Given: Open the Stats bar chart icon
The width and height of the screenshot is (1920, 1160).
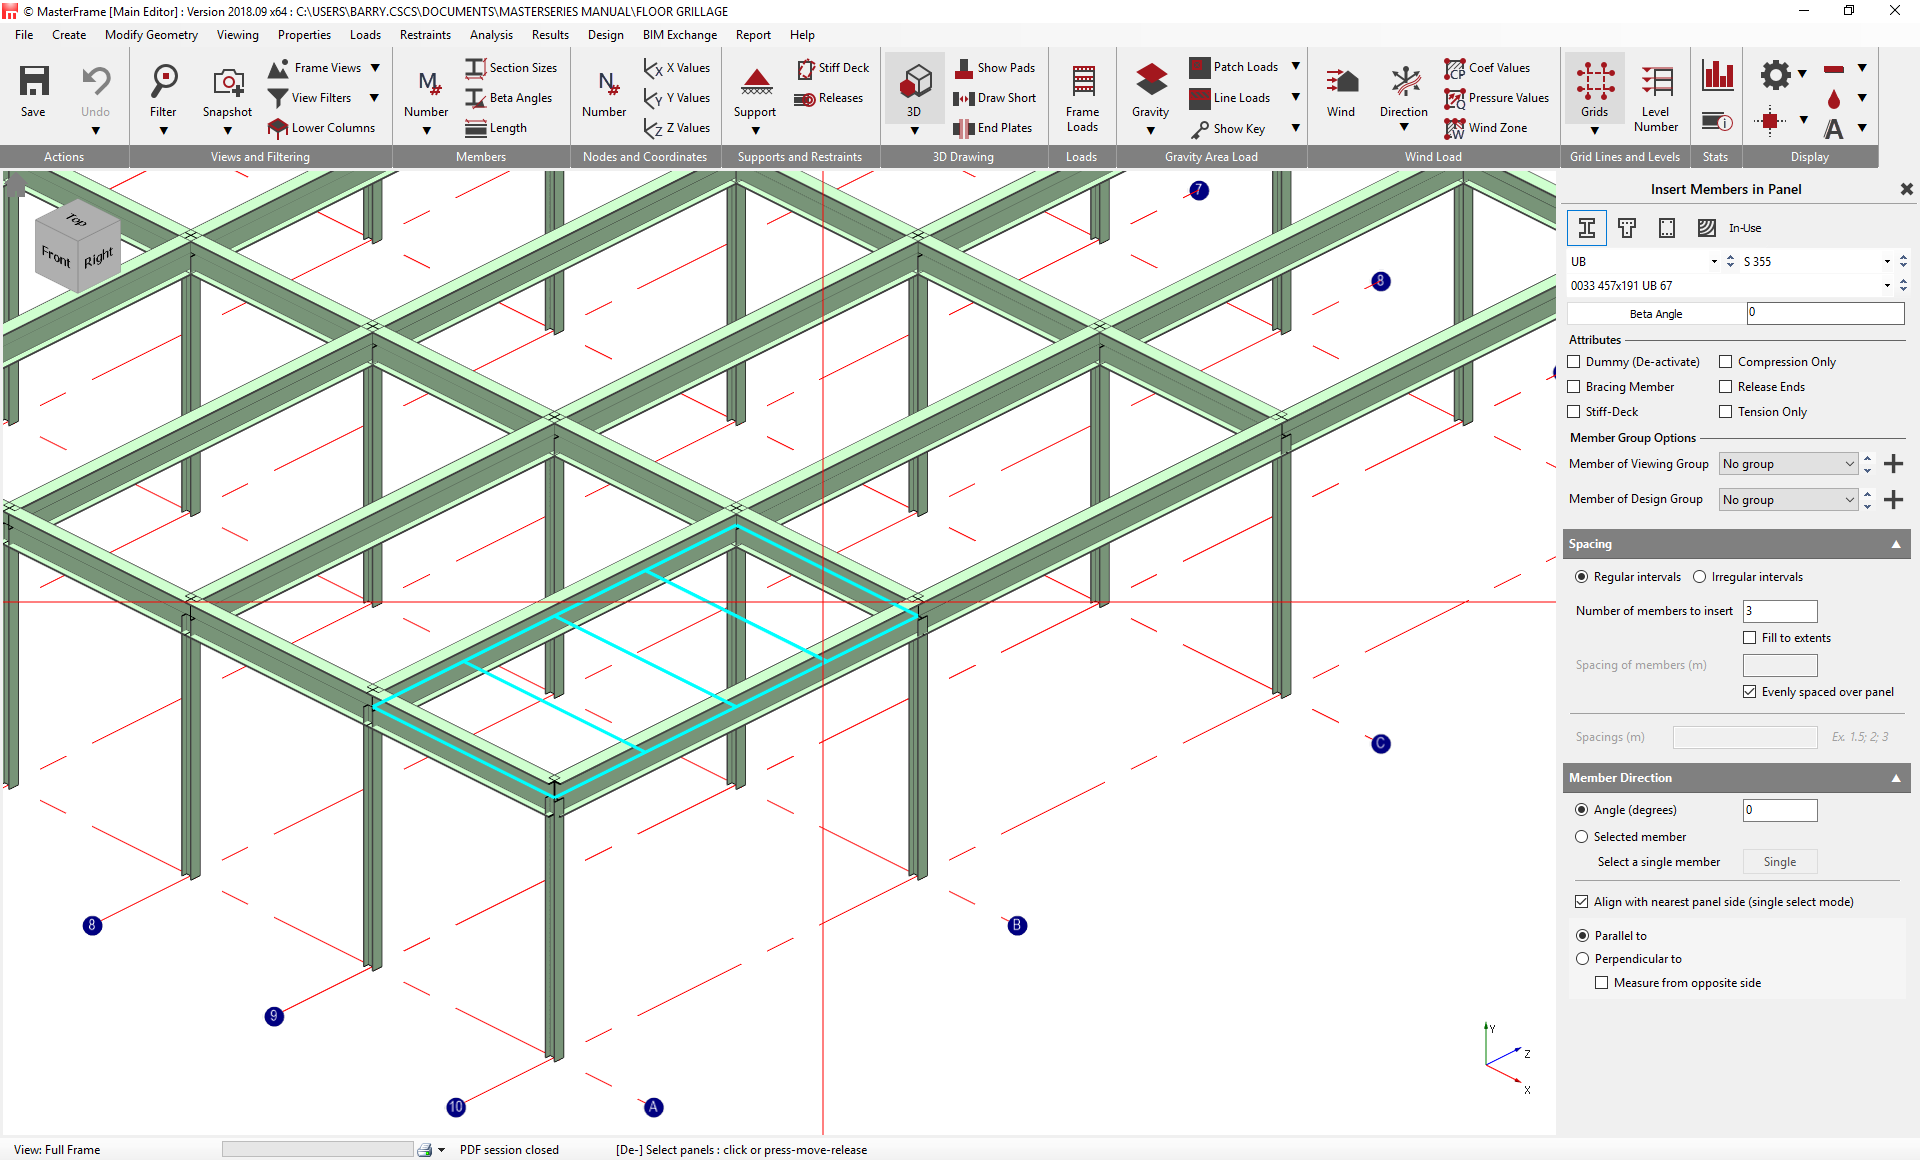Looking at the screenshot, I should pos(1718,74).
